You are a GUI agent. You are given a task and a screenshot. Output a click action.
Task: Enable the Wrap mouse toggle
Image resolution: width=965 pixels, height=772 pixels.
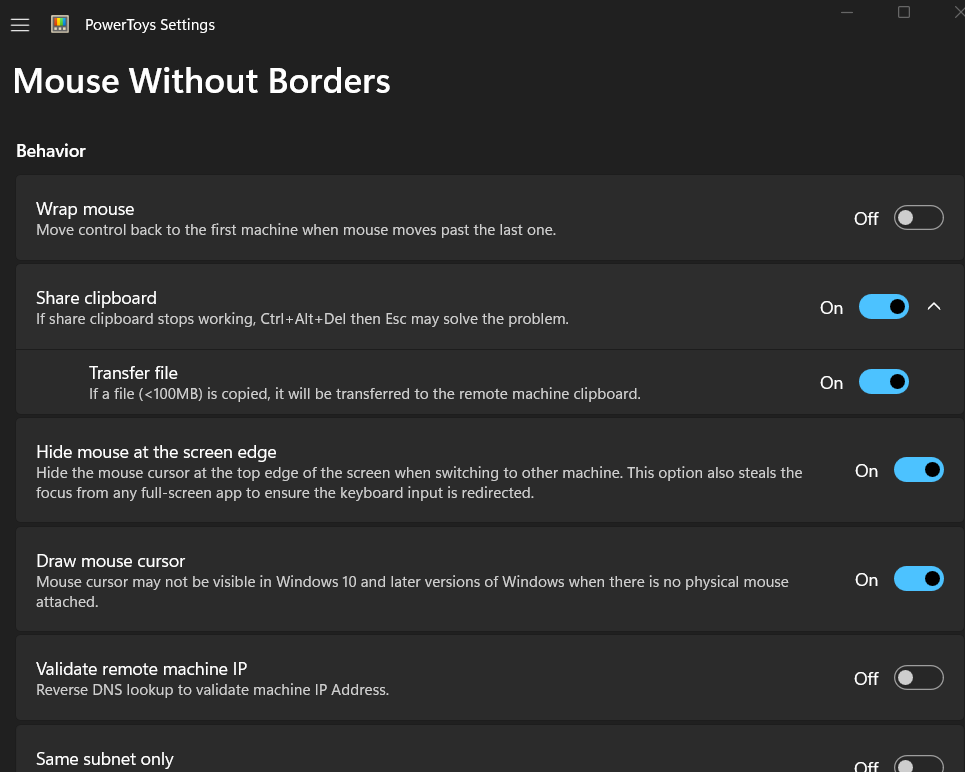point(918,218)
